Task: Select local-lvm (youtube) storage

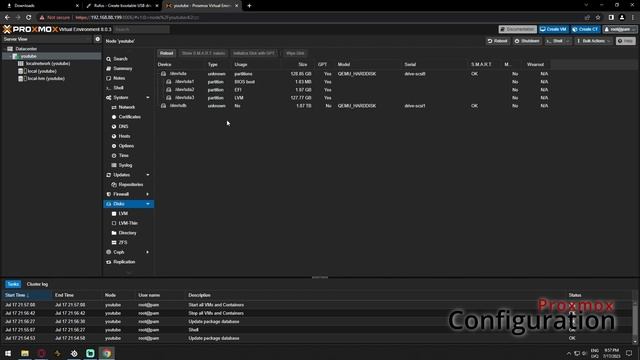Action: (46, 78)
